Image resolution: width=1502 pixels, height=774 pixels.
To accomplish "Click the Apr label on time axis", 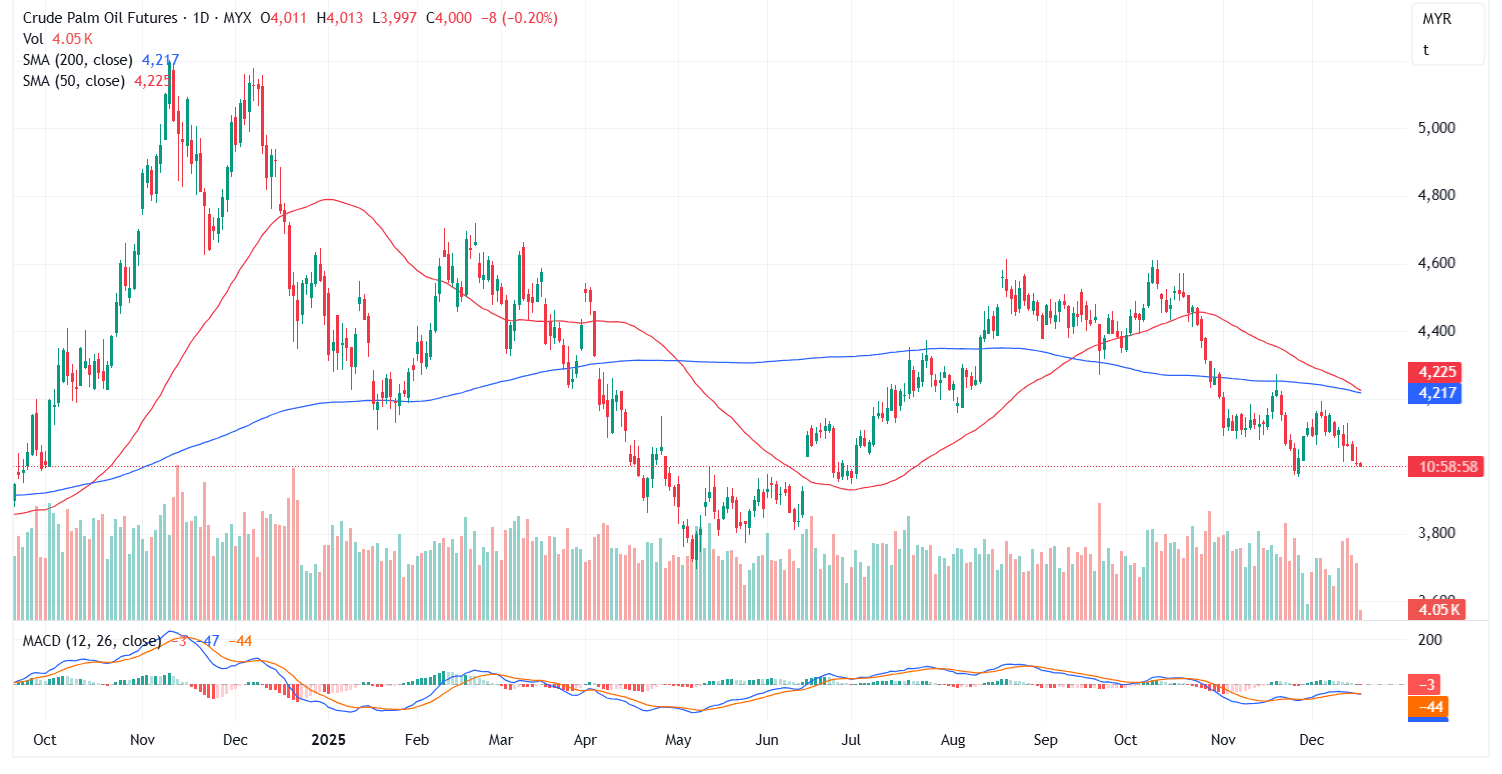I will tap(585, 740).
